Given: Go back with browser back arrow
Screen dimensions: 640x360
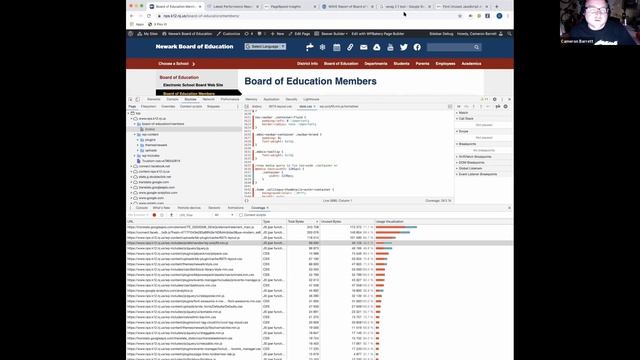Looking at the screenshot, I should [131, 16].
